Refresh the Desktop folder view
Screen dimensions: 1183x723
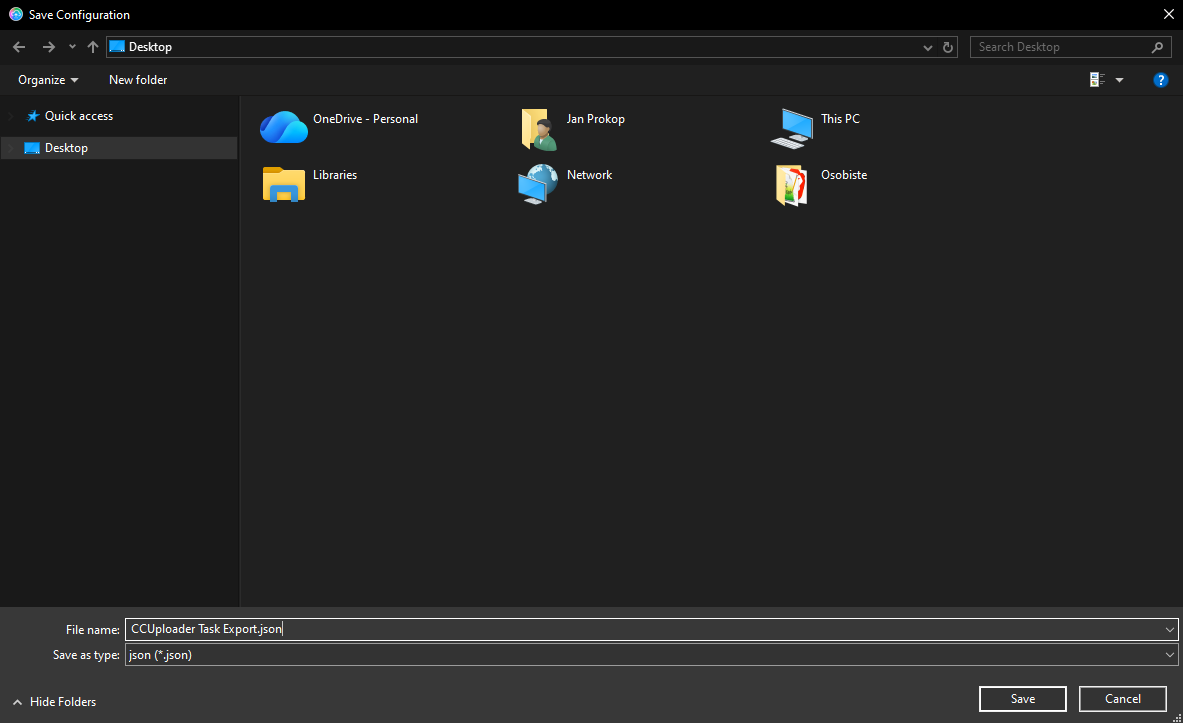(948, 47)
